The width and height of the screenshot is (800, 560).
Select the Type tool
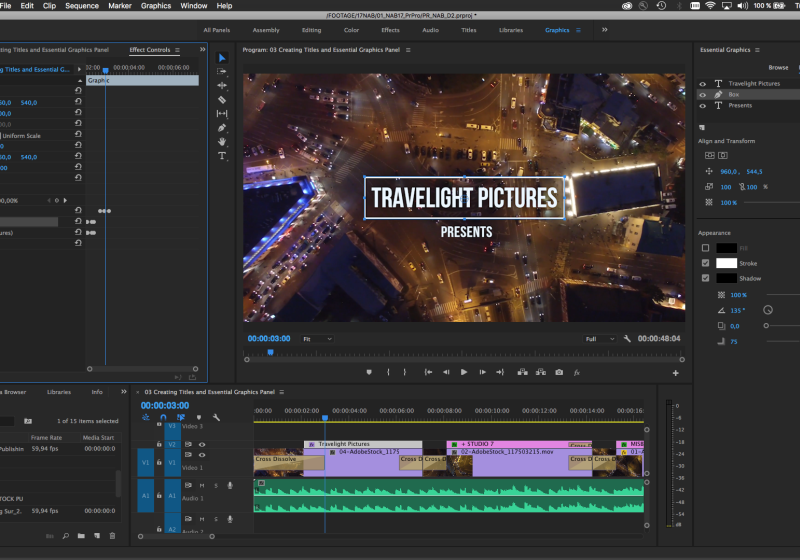coord(222,156)
